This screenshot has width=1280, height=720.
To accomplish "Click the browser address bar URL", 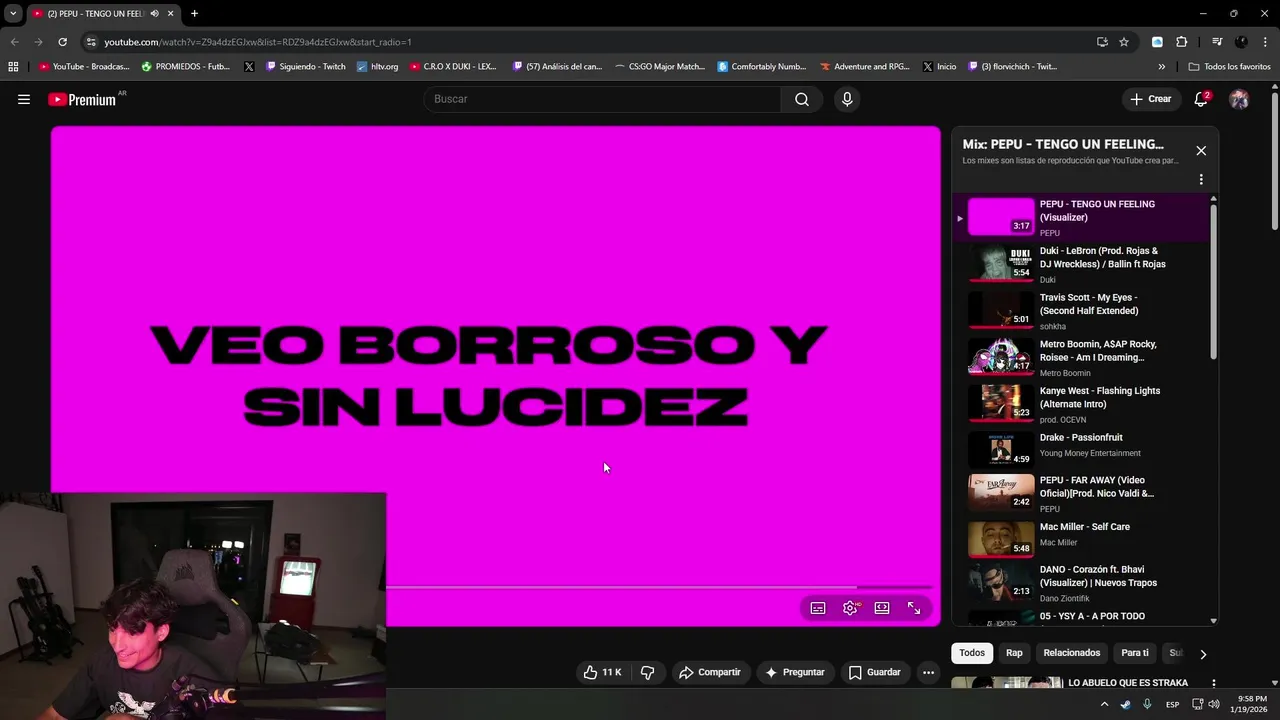I will tap(258, 42).
